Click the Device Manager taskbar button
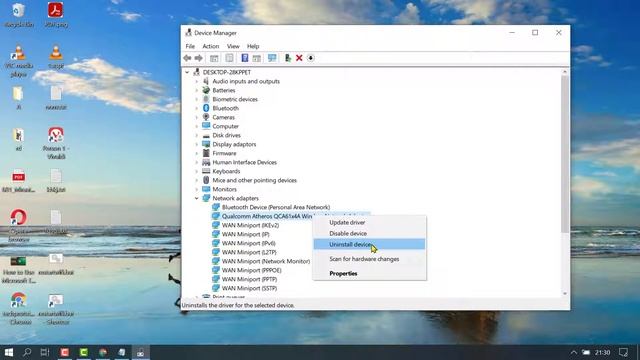 coord(140,352)
